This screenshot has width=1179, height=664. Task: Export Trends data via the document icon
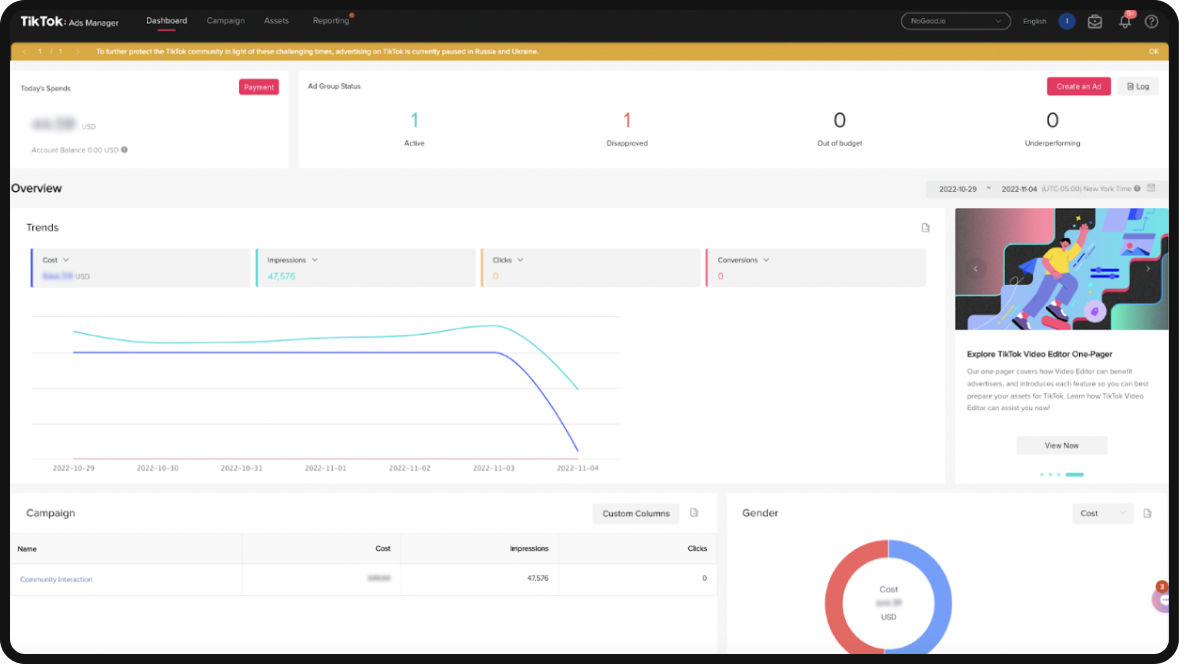pos(925,227)
